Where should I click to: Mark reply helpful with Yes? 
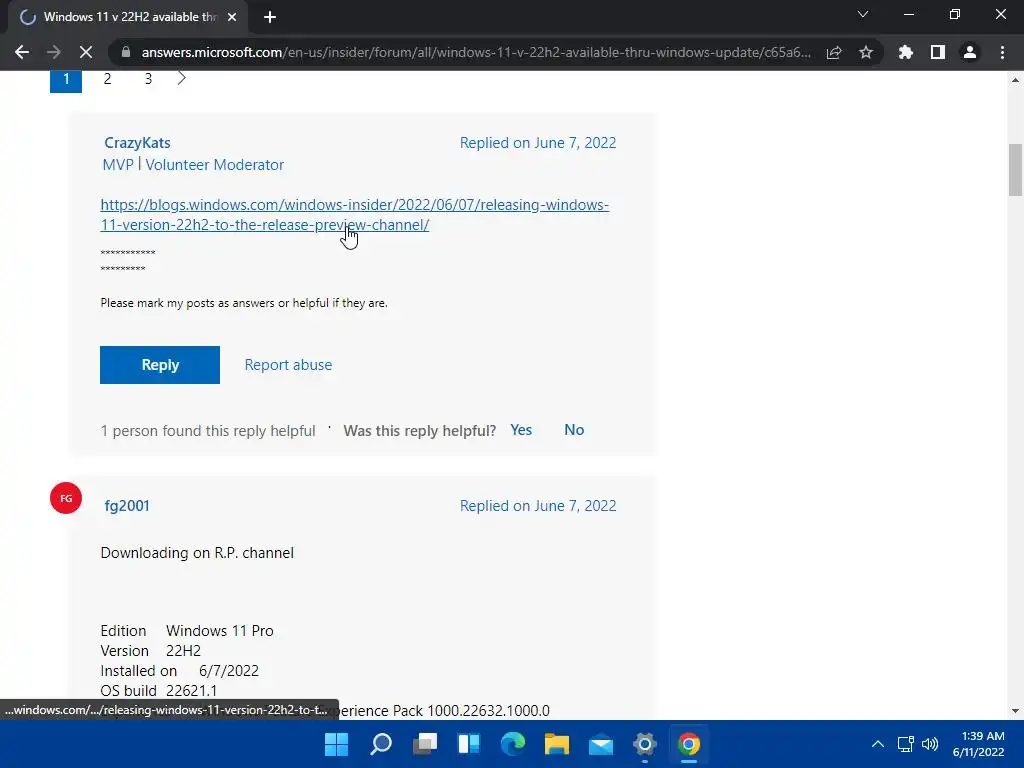520,430
